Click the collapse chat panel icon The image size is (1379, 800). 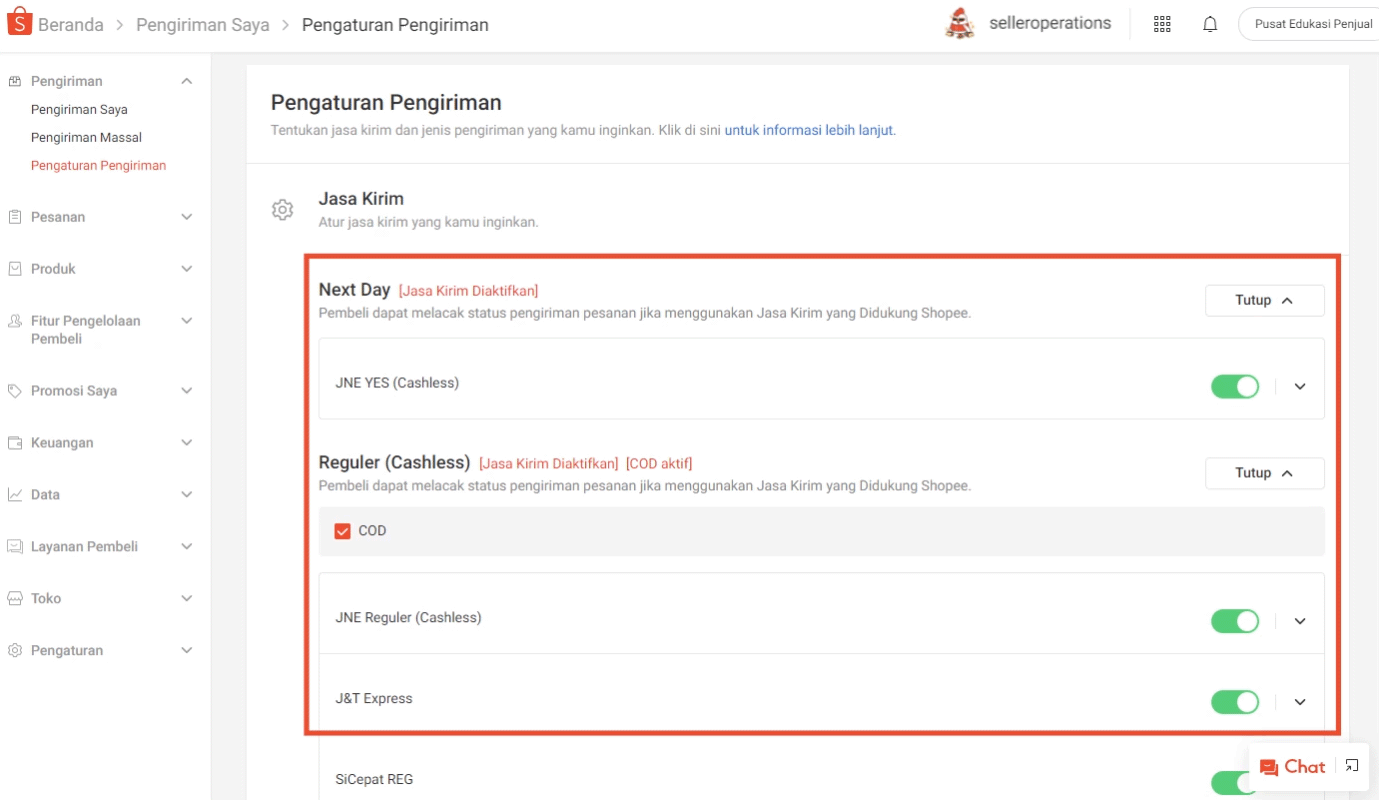tap(1352, 766)
